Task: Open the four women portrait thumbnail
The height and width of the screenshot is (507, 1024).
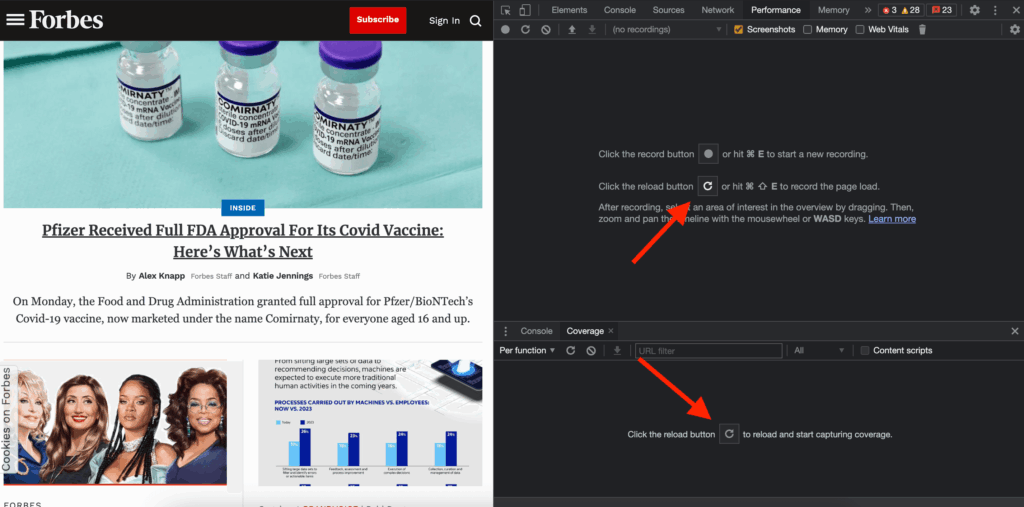Action: click(x=115, y=423)
